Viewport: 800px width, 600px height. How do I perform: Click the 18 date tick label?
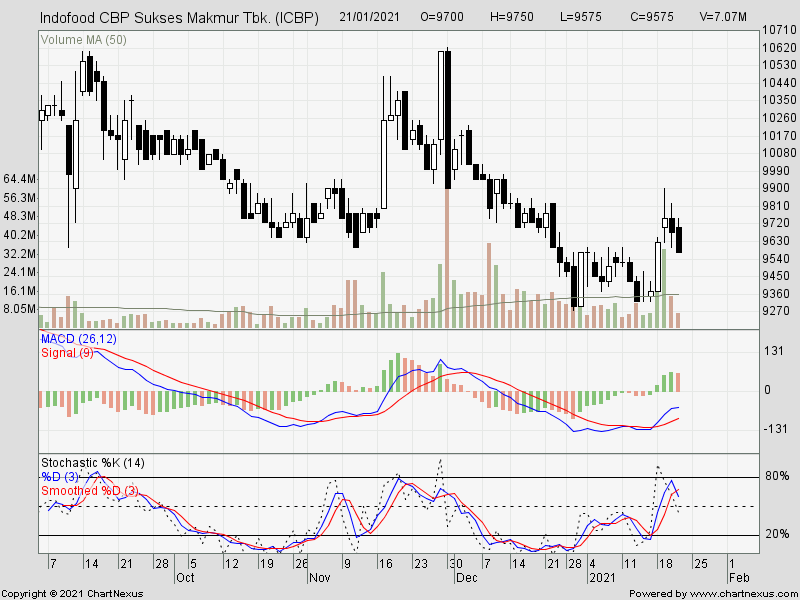coord(666,564)
